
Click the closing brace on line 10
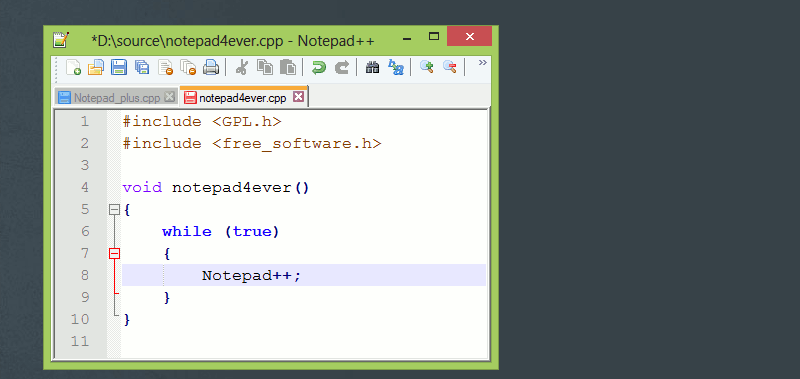[x=127, y=319]
